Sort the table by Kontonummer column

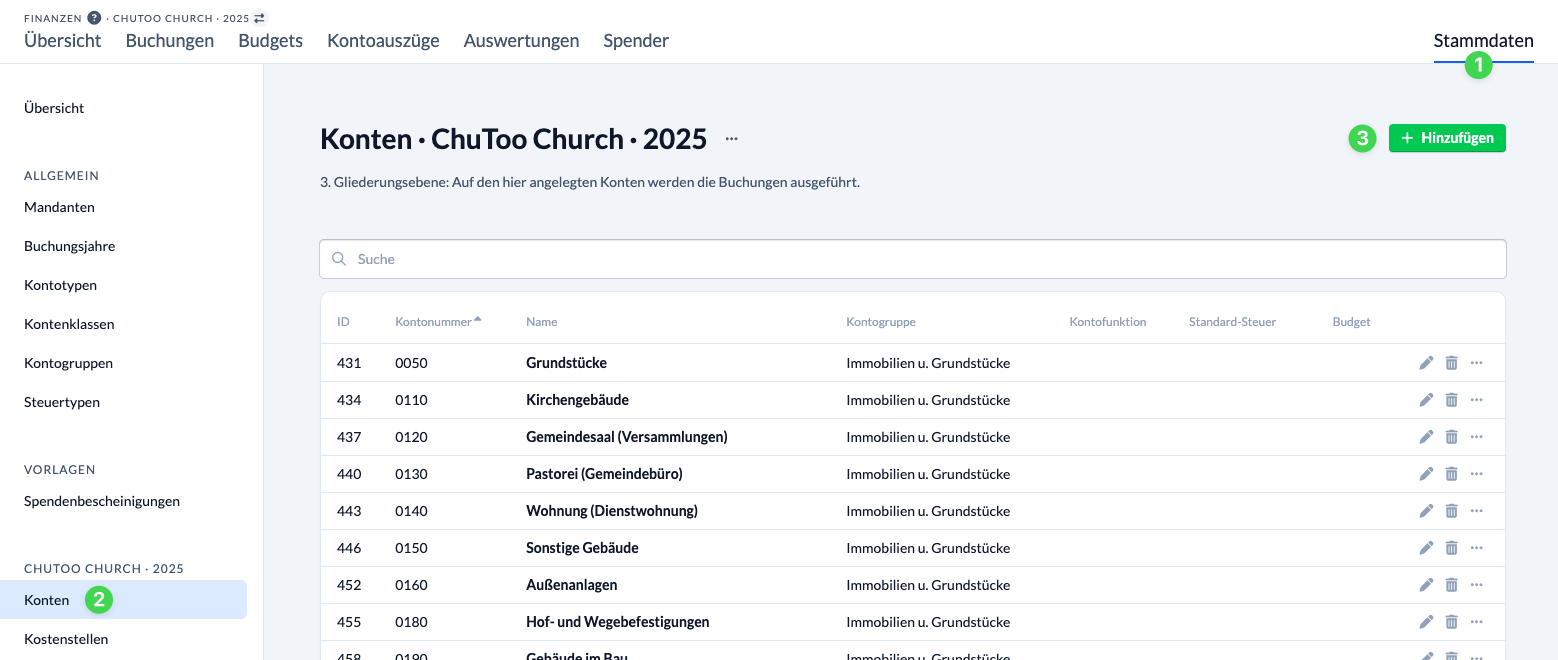pos(432,322)
